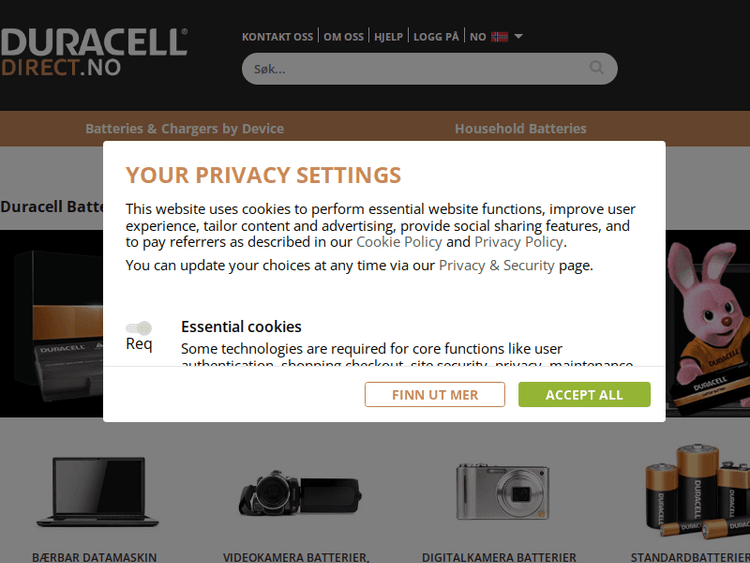Screen dimensions: 750x563
Task: Open the Privacy & Security link
Action: tap(496, 266)
